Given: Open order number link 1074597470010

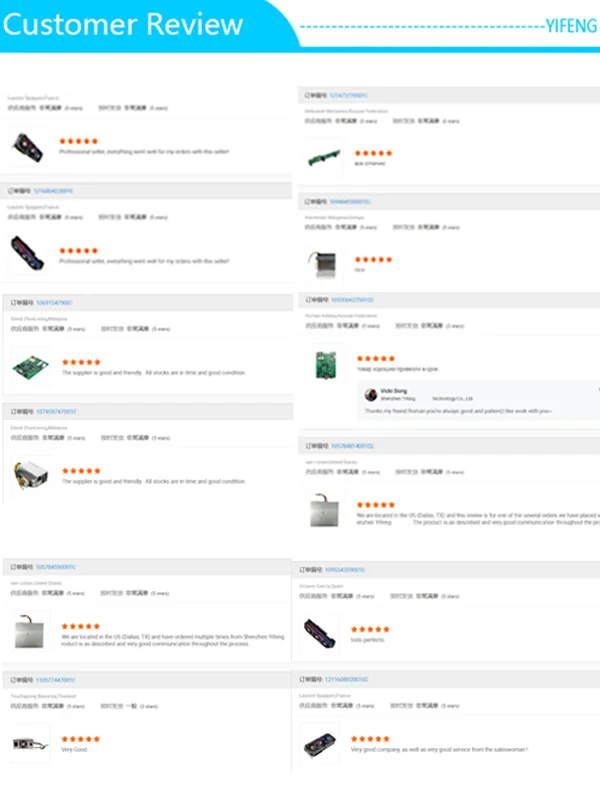Looking at the screenshot, I should tap(56, 411).
